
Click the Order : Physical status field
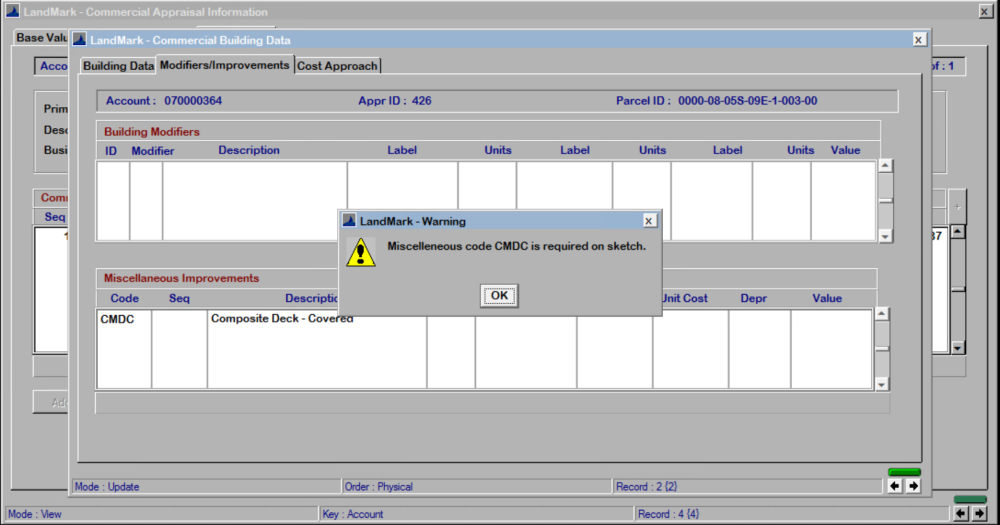coord(476,486)
